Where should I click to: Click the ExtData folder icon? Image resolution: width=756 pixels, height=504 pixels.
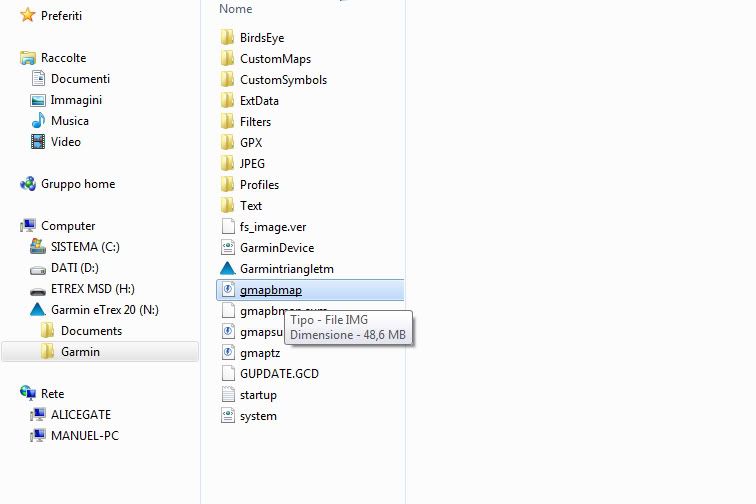(x=228, y=100)
